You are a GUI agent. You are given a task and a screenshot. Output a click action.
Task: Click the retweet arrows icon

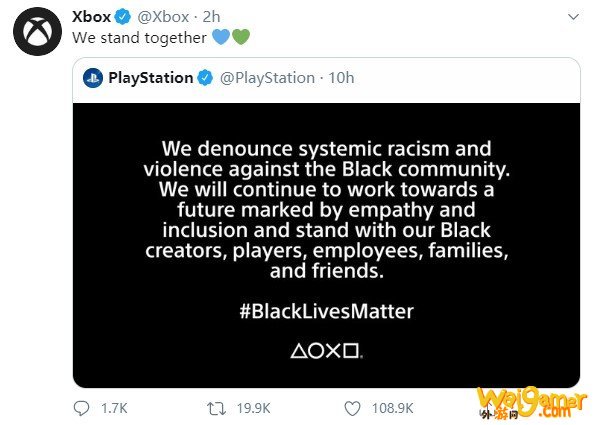(216, 409)
